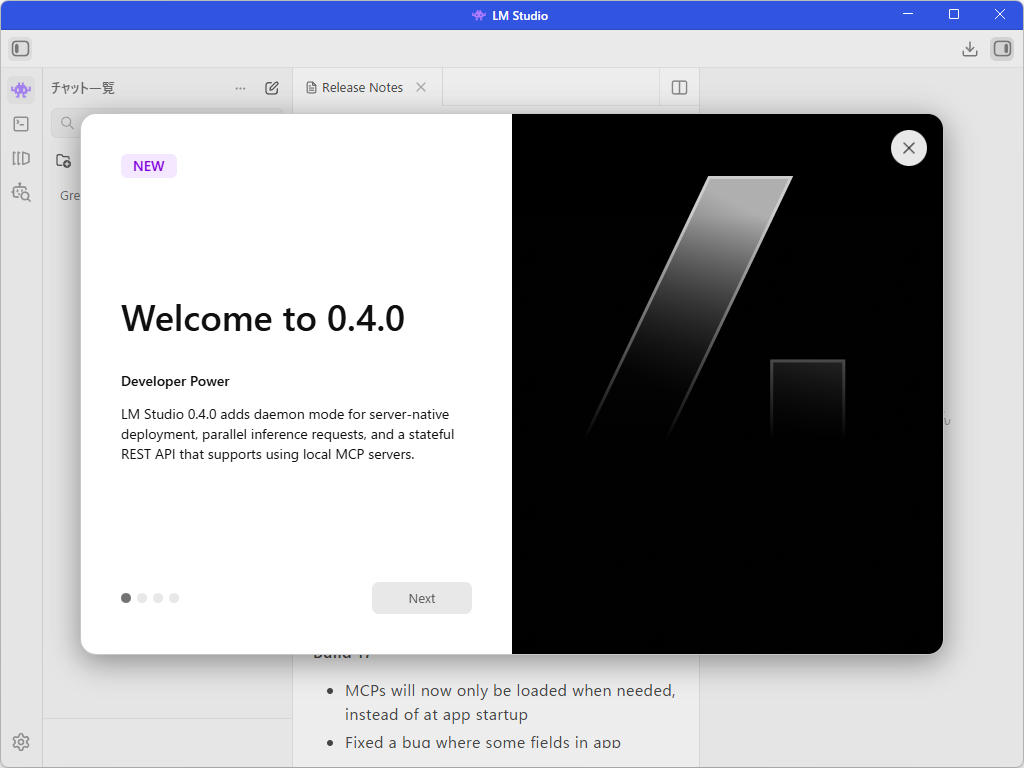Open App Settings with the gear icon
The image size is (1024, 768).
21,741
